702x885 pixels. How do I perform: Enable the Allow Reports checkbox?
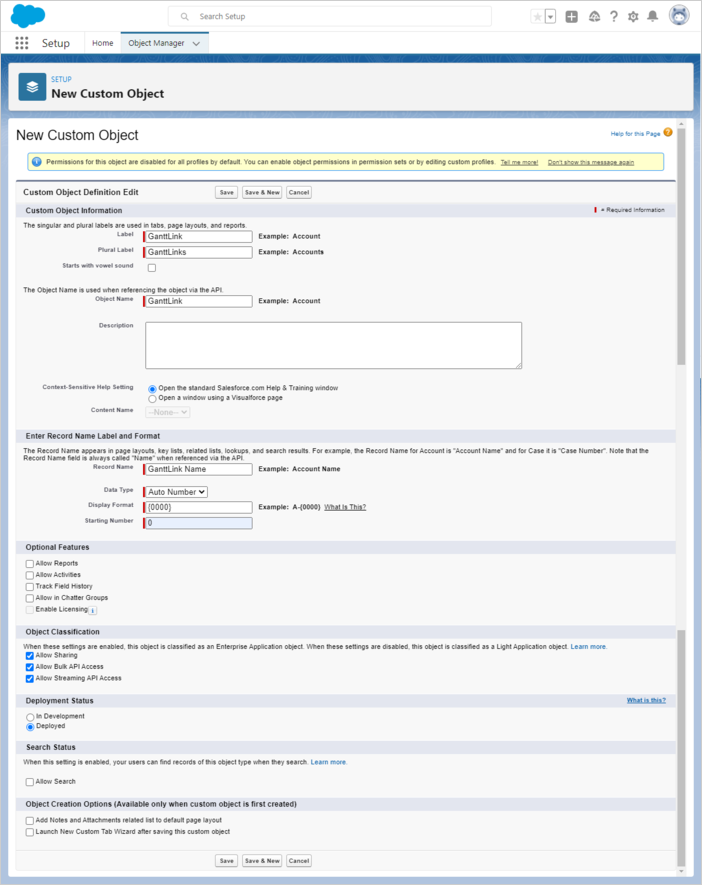click(x=30, y=564)
